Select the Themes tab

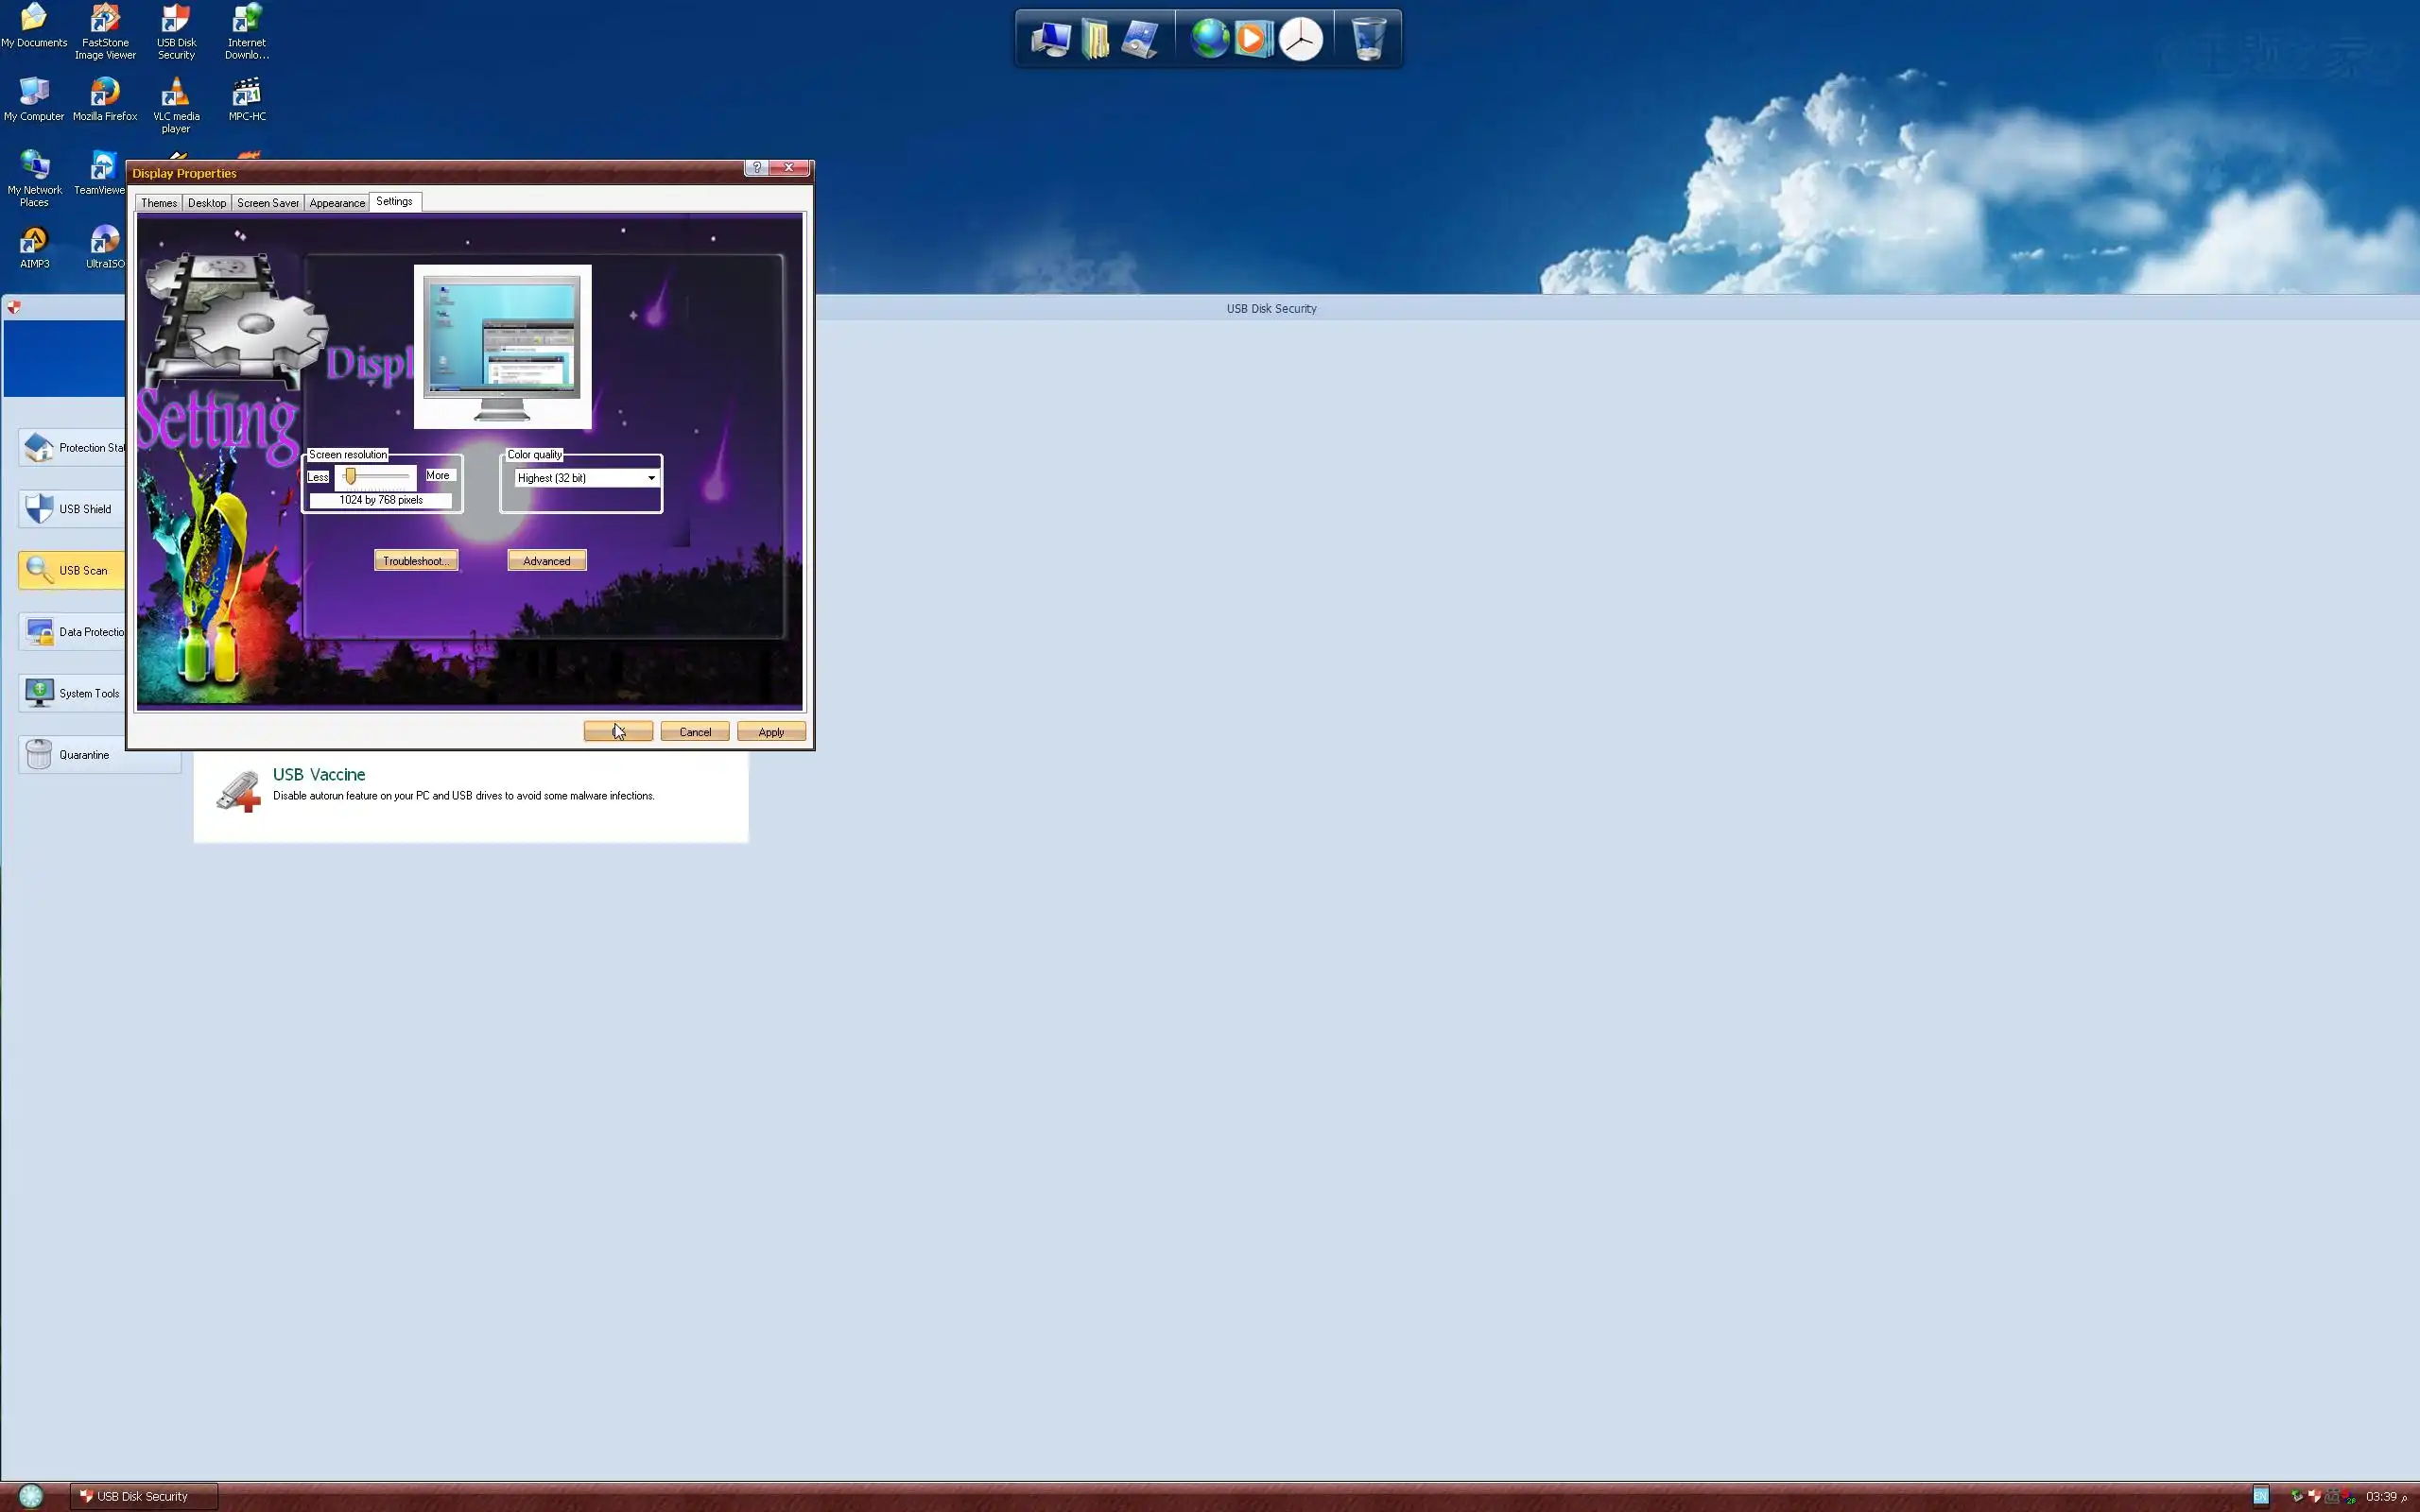click(x=159, y=203)
